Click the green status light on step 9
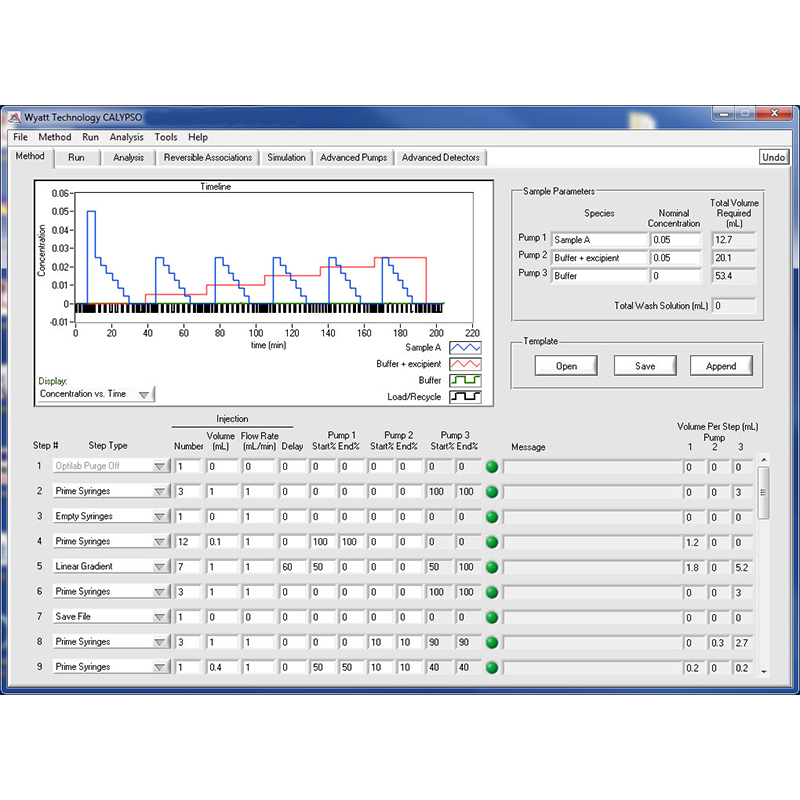The height and width of the screenshot is (800, 800). click(x=492, y=667)
